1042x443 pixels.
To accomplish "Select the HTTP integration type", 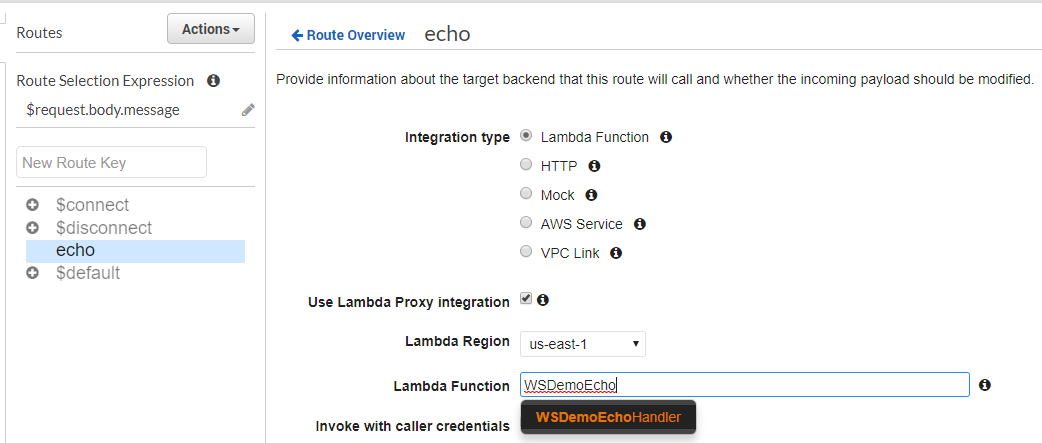I will point(526,165).
